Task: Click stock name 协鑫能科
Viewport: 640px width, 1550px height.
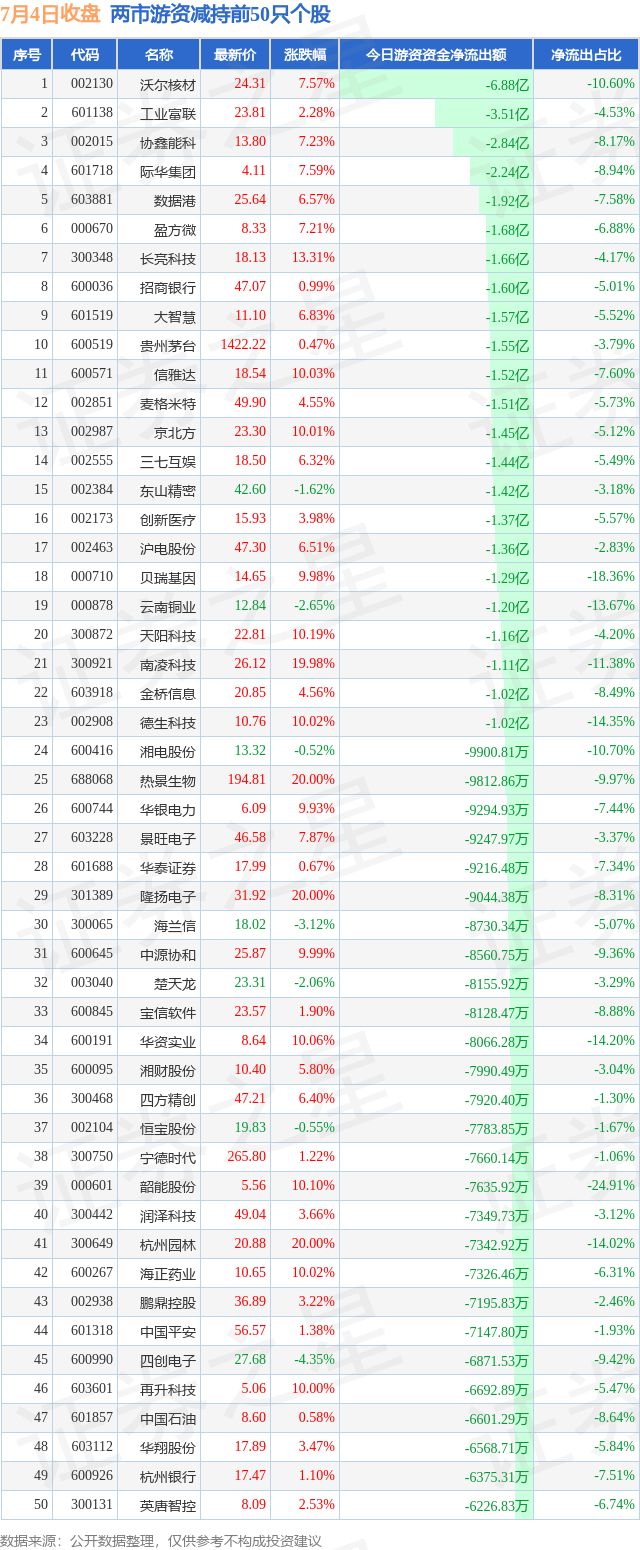Action: [168, 142]
